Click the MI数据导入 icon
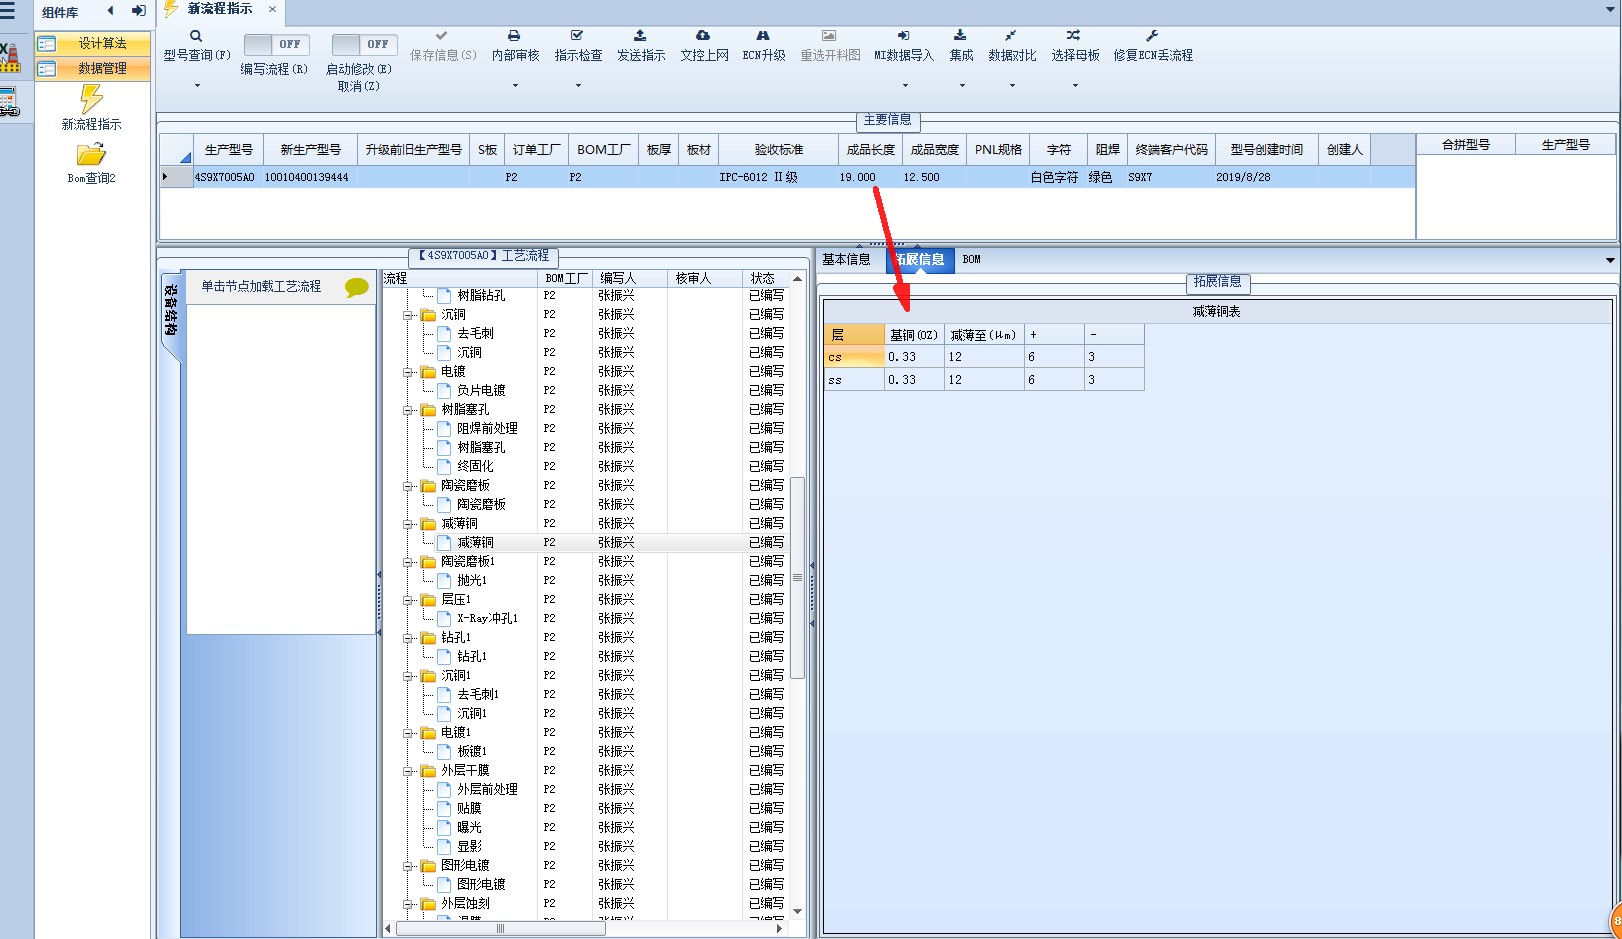This screenshot has height=939, width=1622. click(903, 36)
